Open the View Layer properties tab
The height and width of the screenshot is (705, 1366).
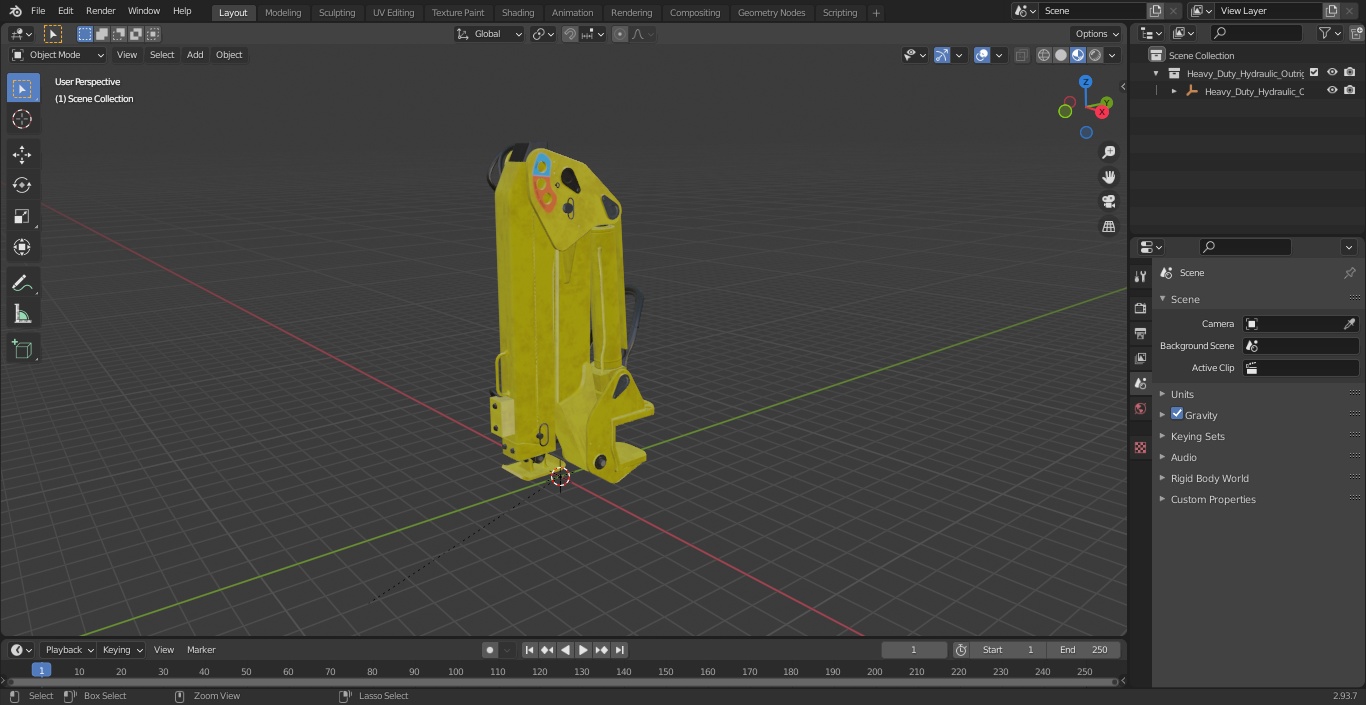pos(1140,358)
